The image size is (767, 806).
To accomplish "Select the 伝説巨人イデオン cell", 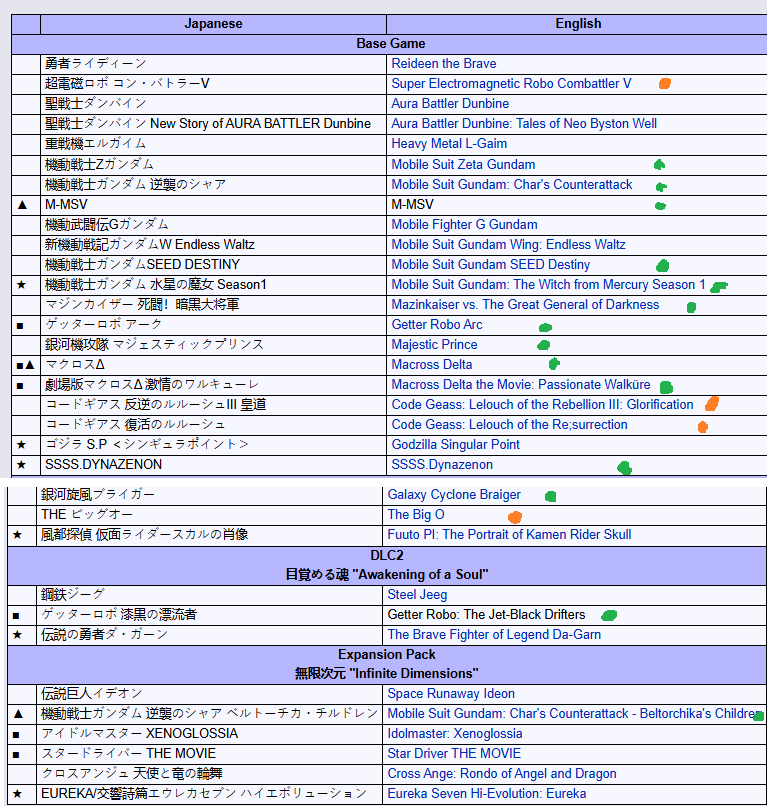I will click(209, 694).
